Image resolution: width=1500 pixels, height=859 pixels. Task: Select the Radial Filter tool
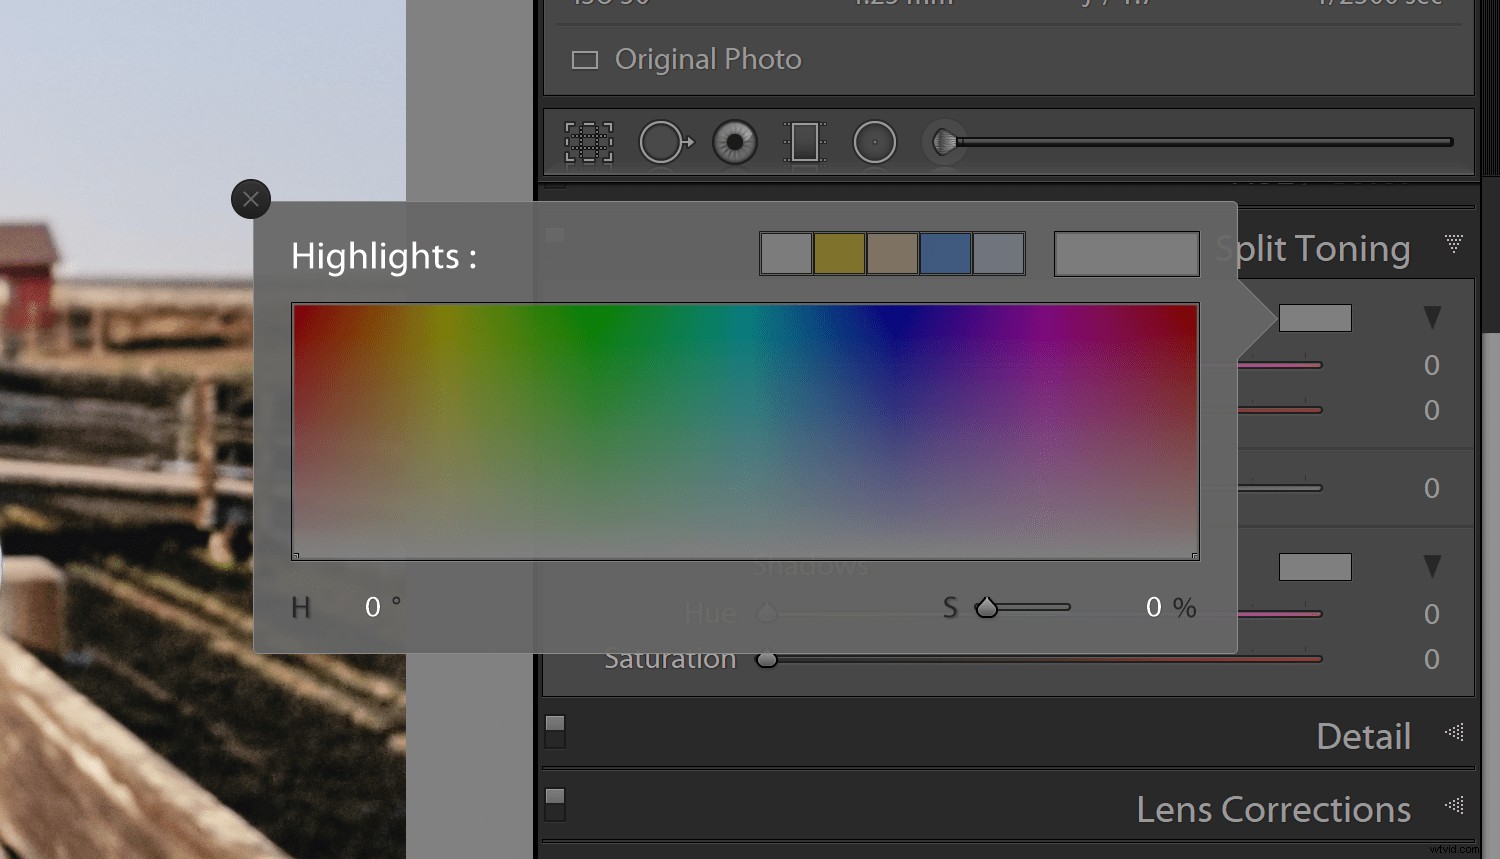click(x=875, y=142)
